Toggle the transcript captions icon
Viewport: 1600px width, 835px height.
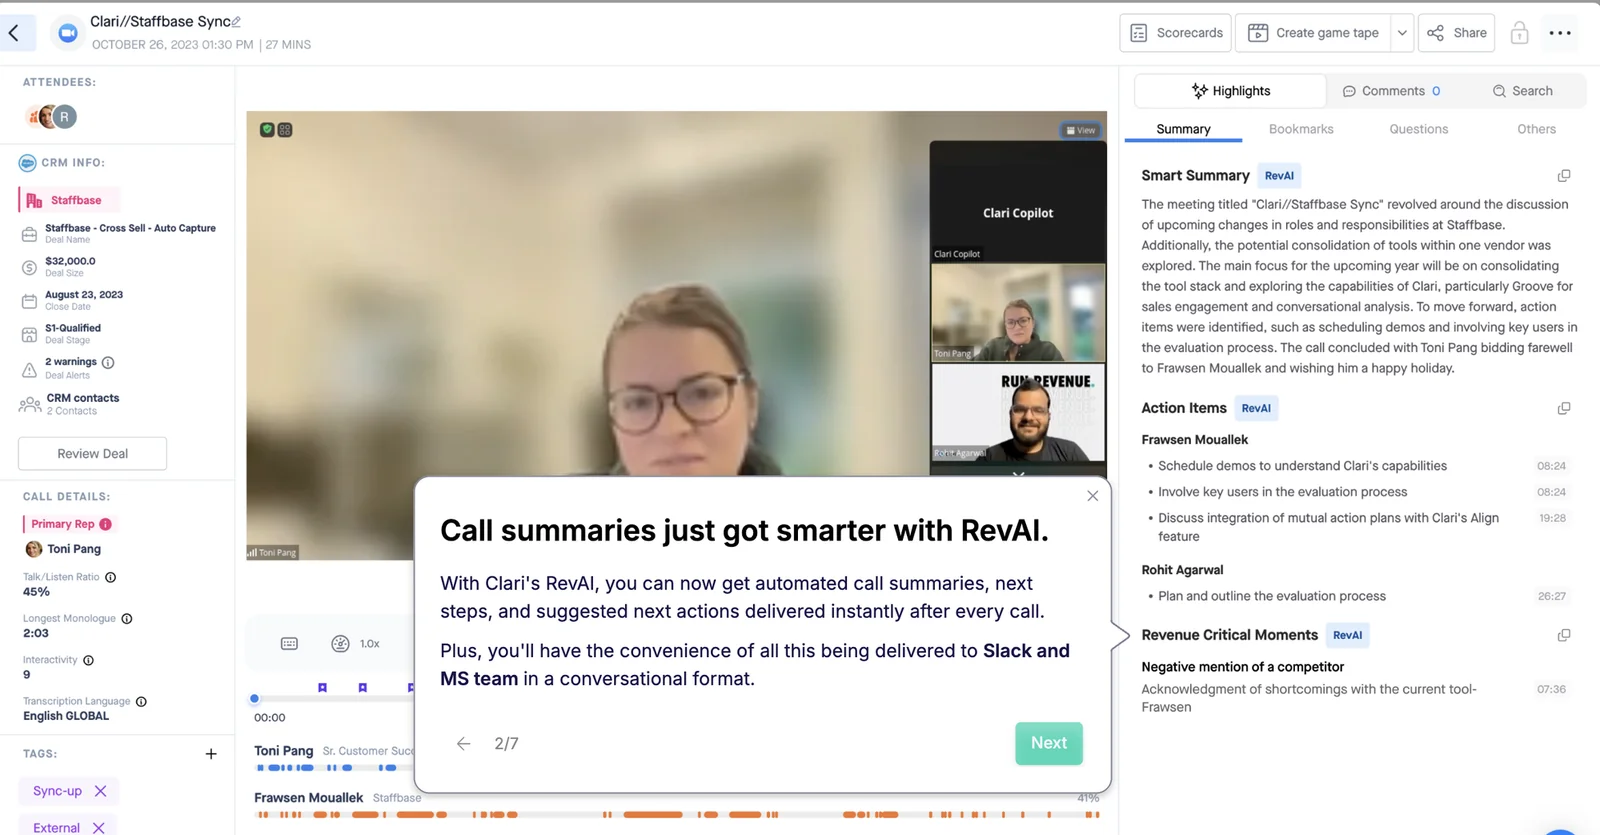click(x=289, y=644)
